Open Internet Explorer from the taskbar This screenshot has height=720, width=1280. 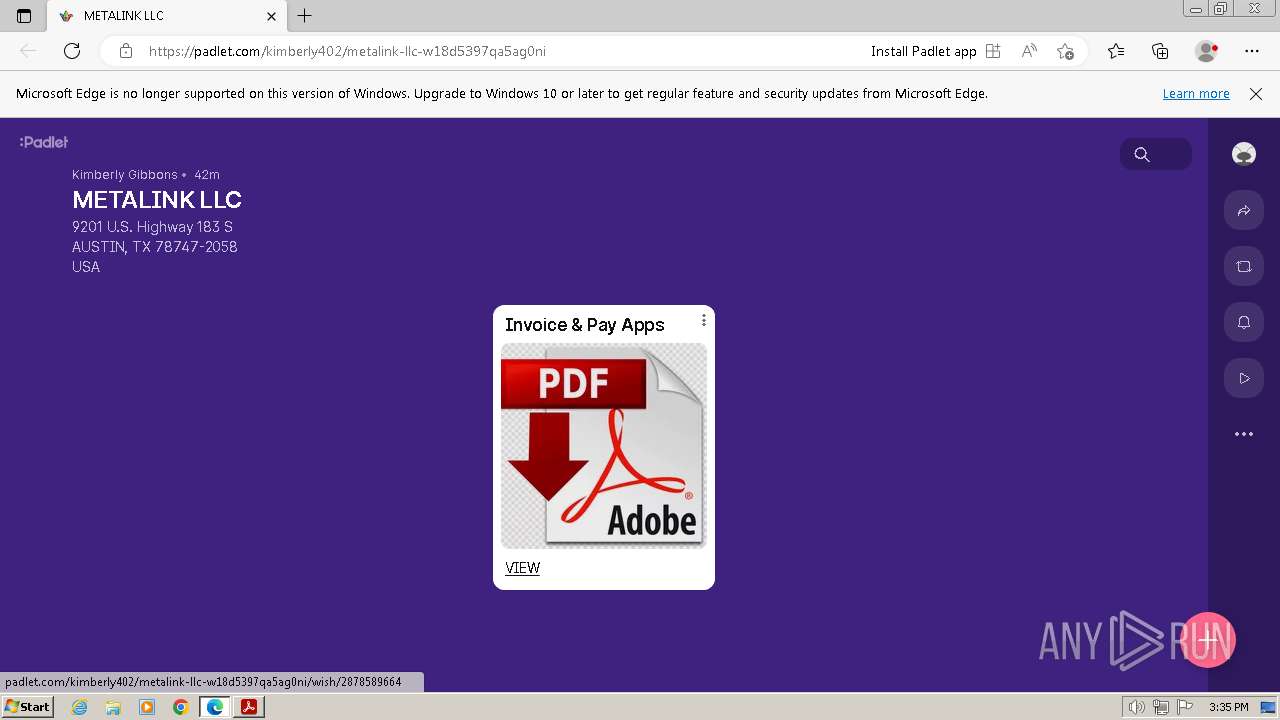coord(79,707)
